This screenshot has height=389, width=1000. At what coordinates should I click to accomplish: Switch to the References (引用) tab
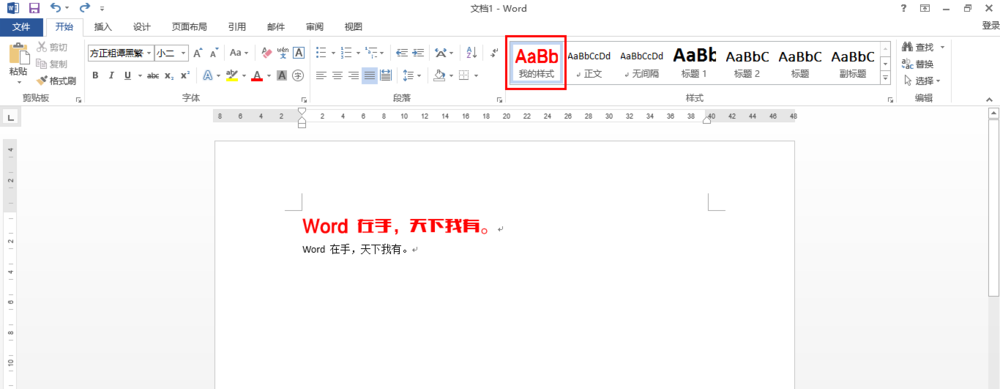(x=237, y=27)
